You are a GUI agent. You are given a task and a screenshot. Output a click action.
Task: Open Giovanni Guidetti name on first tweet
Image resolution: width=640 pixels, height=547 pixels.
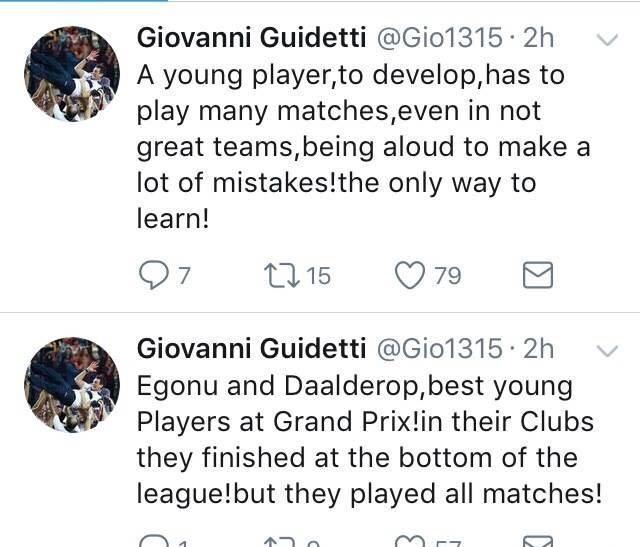(x=251, y=38)
